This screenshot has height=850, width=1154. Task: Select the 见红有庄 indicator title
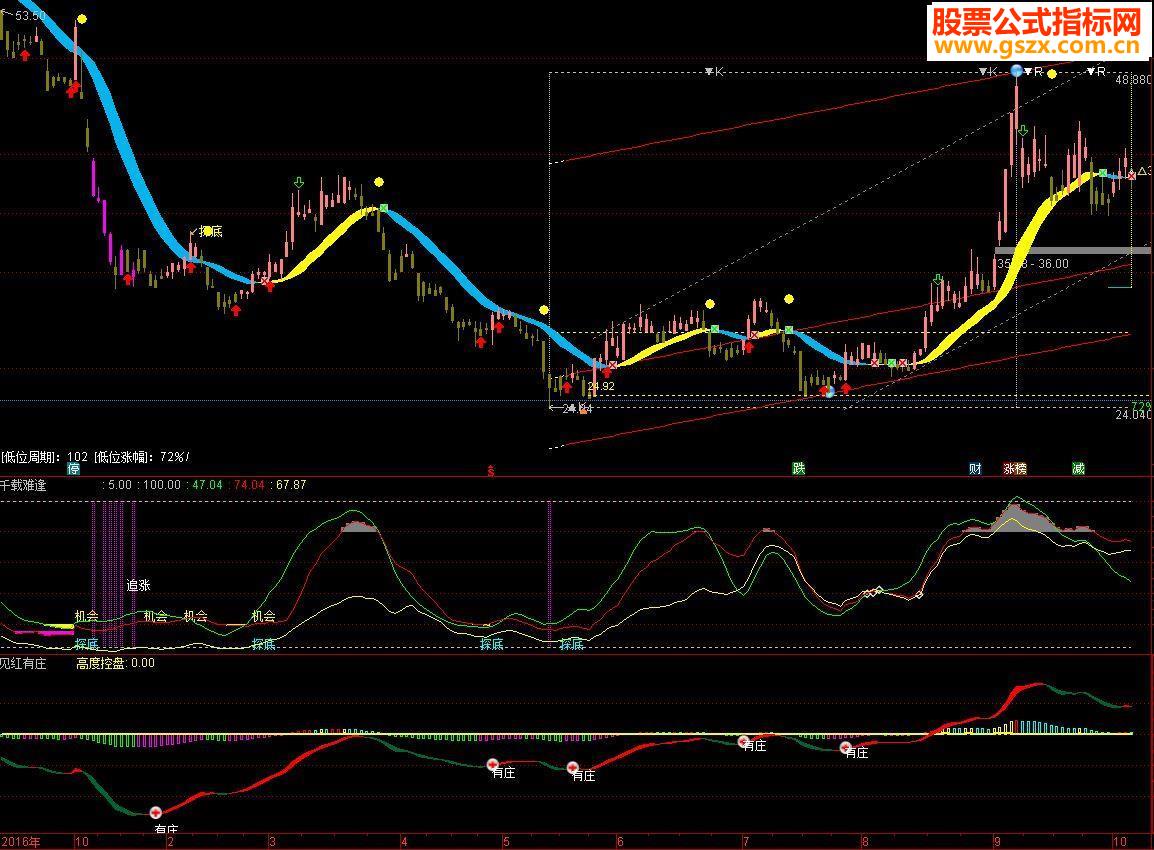(x=24, y=663)
